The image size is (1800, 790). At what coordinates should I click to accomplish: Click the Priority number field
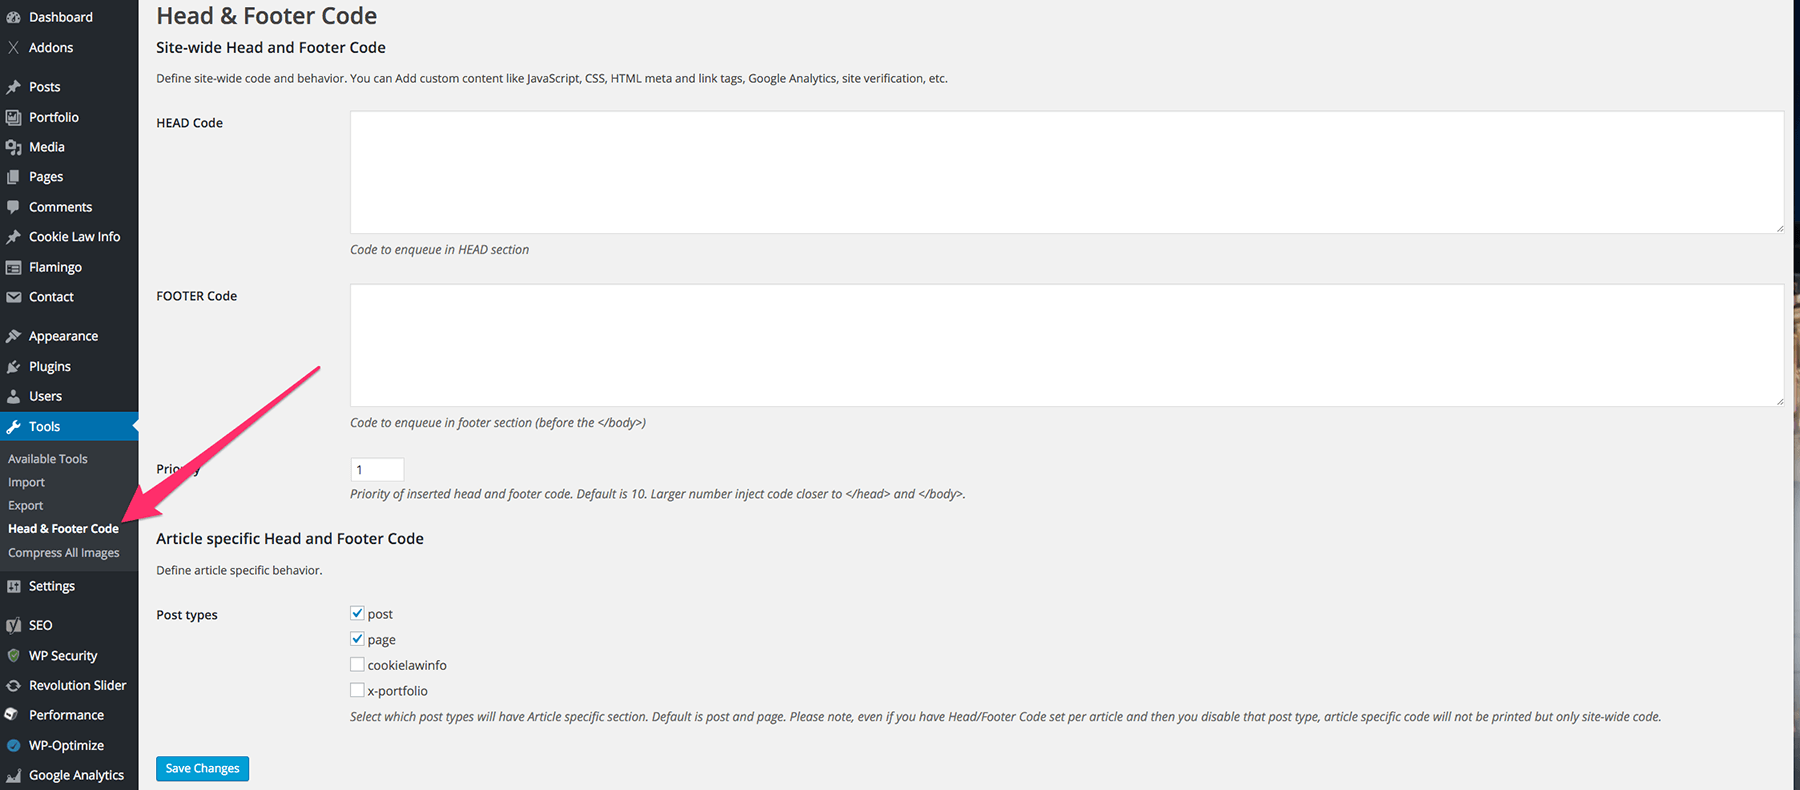click(x=377, y=469)
